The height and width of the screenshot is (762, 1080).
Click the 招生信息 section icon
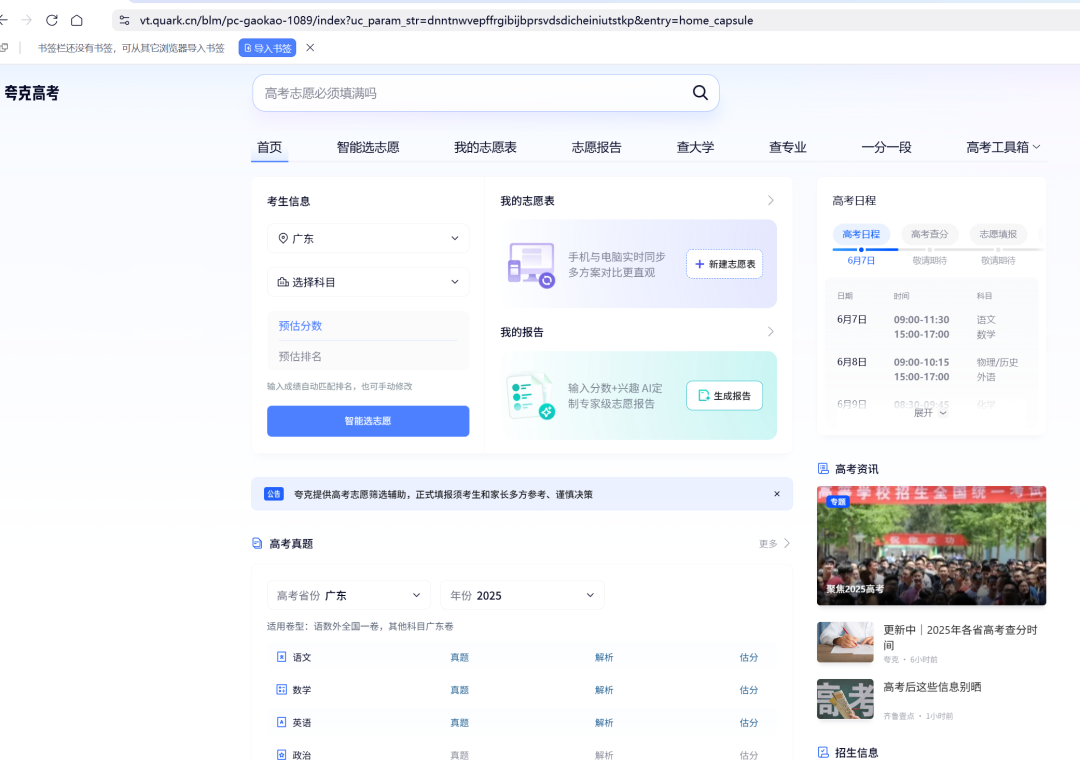pos(823,752)
